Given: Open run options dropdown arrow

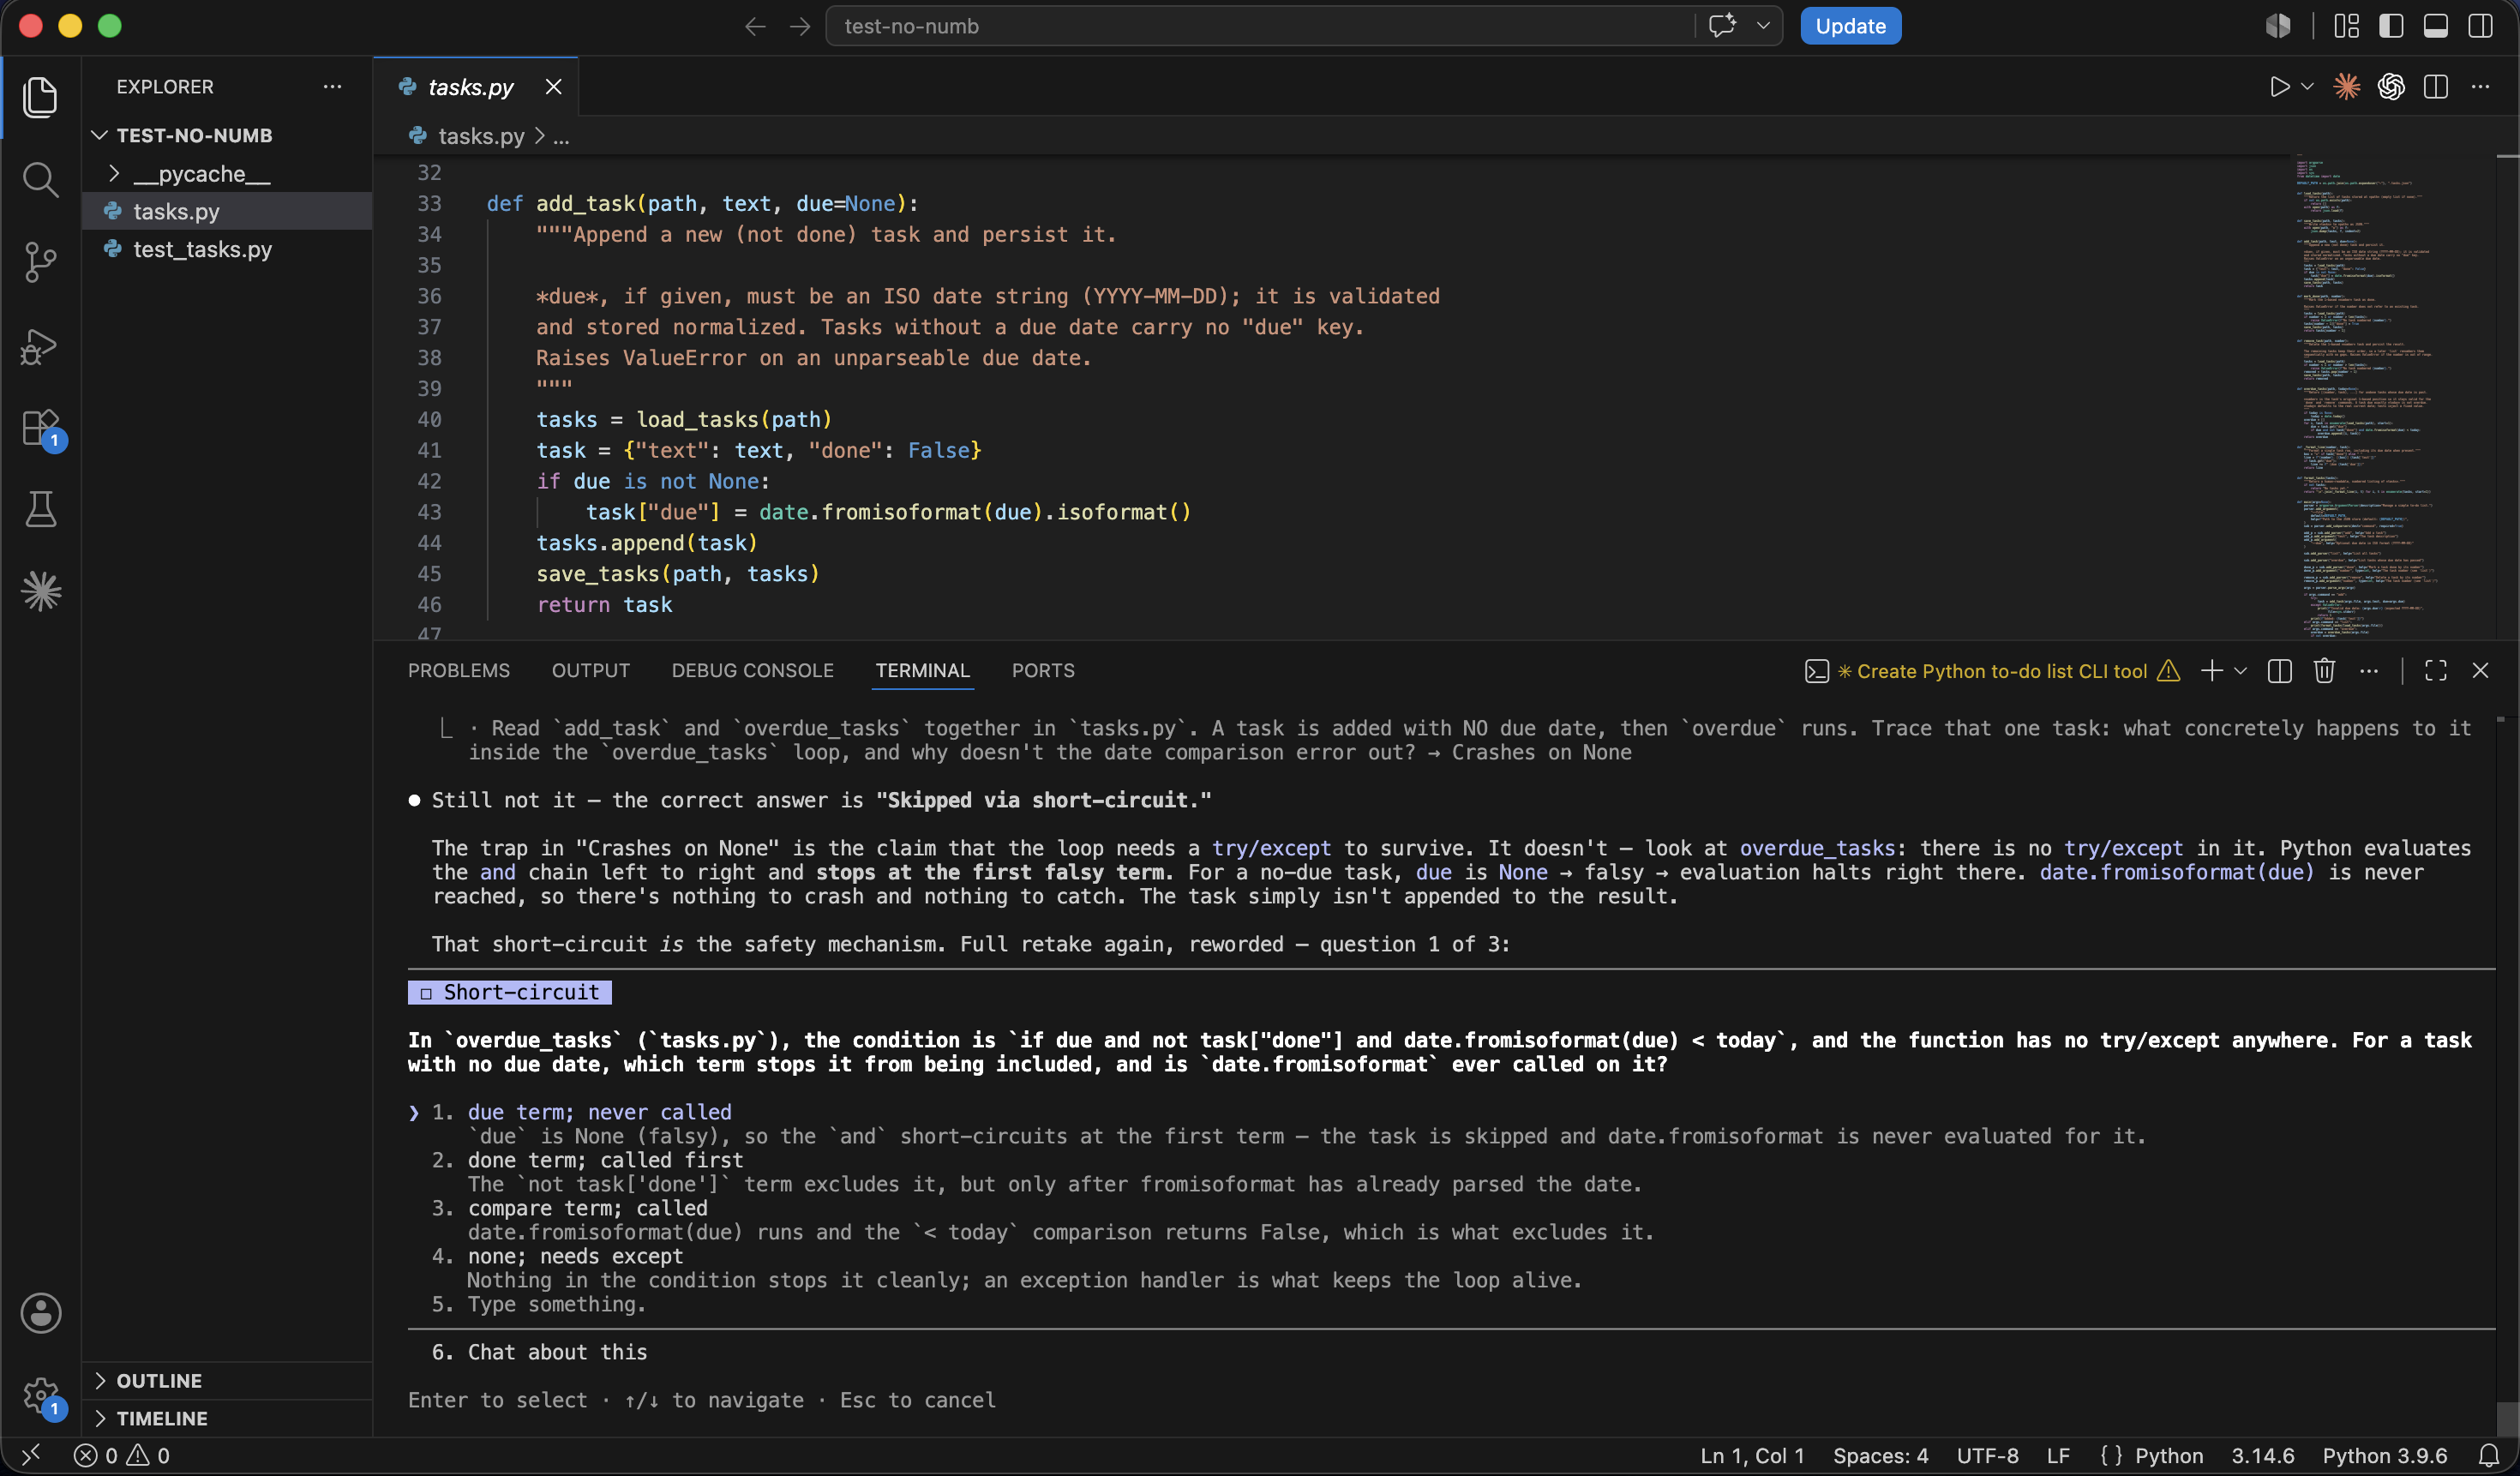Looking at the screenshot, I should pos(2307,87).
